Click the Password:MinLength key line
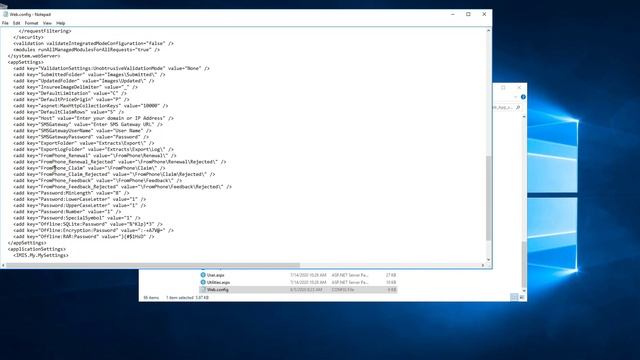640x360 pixels. [71, 193]
